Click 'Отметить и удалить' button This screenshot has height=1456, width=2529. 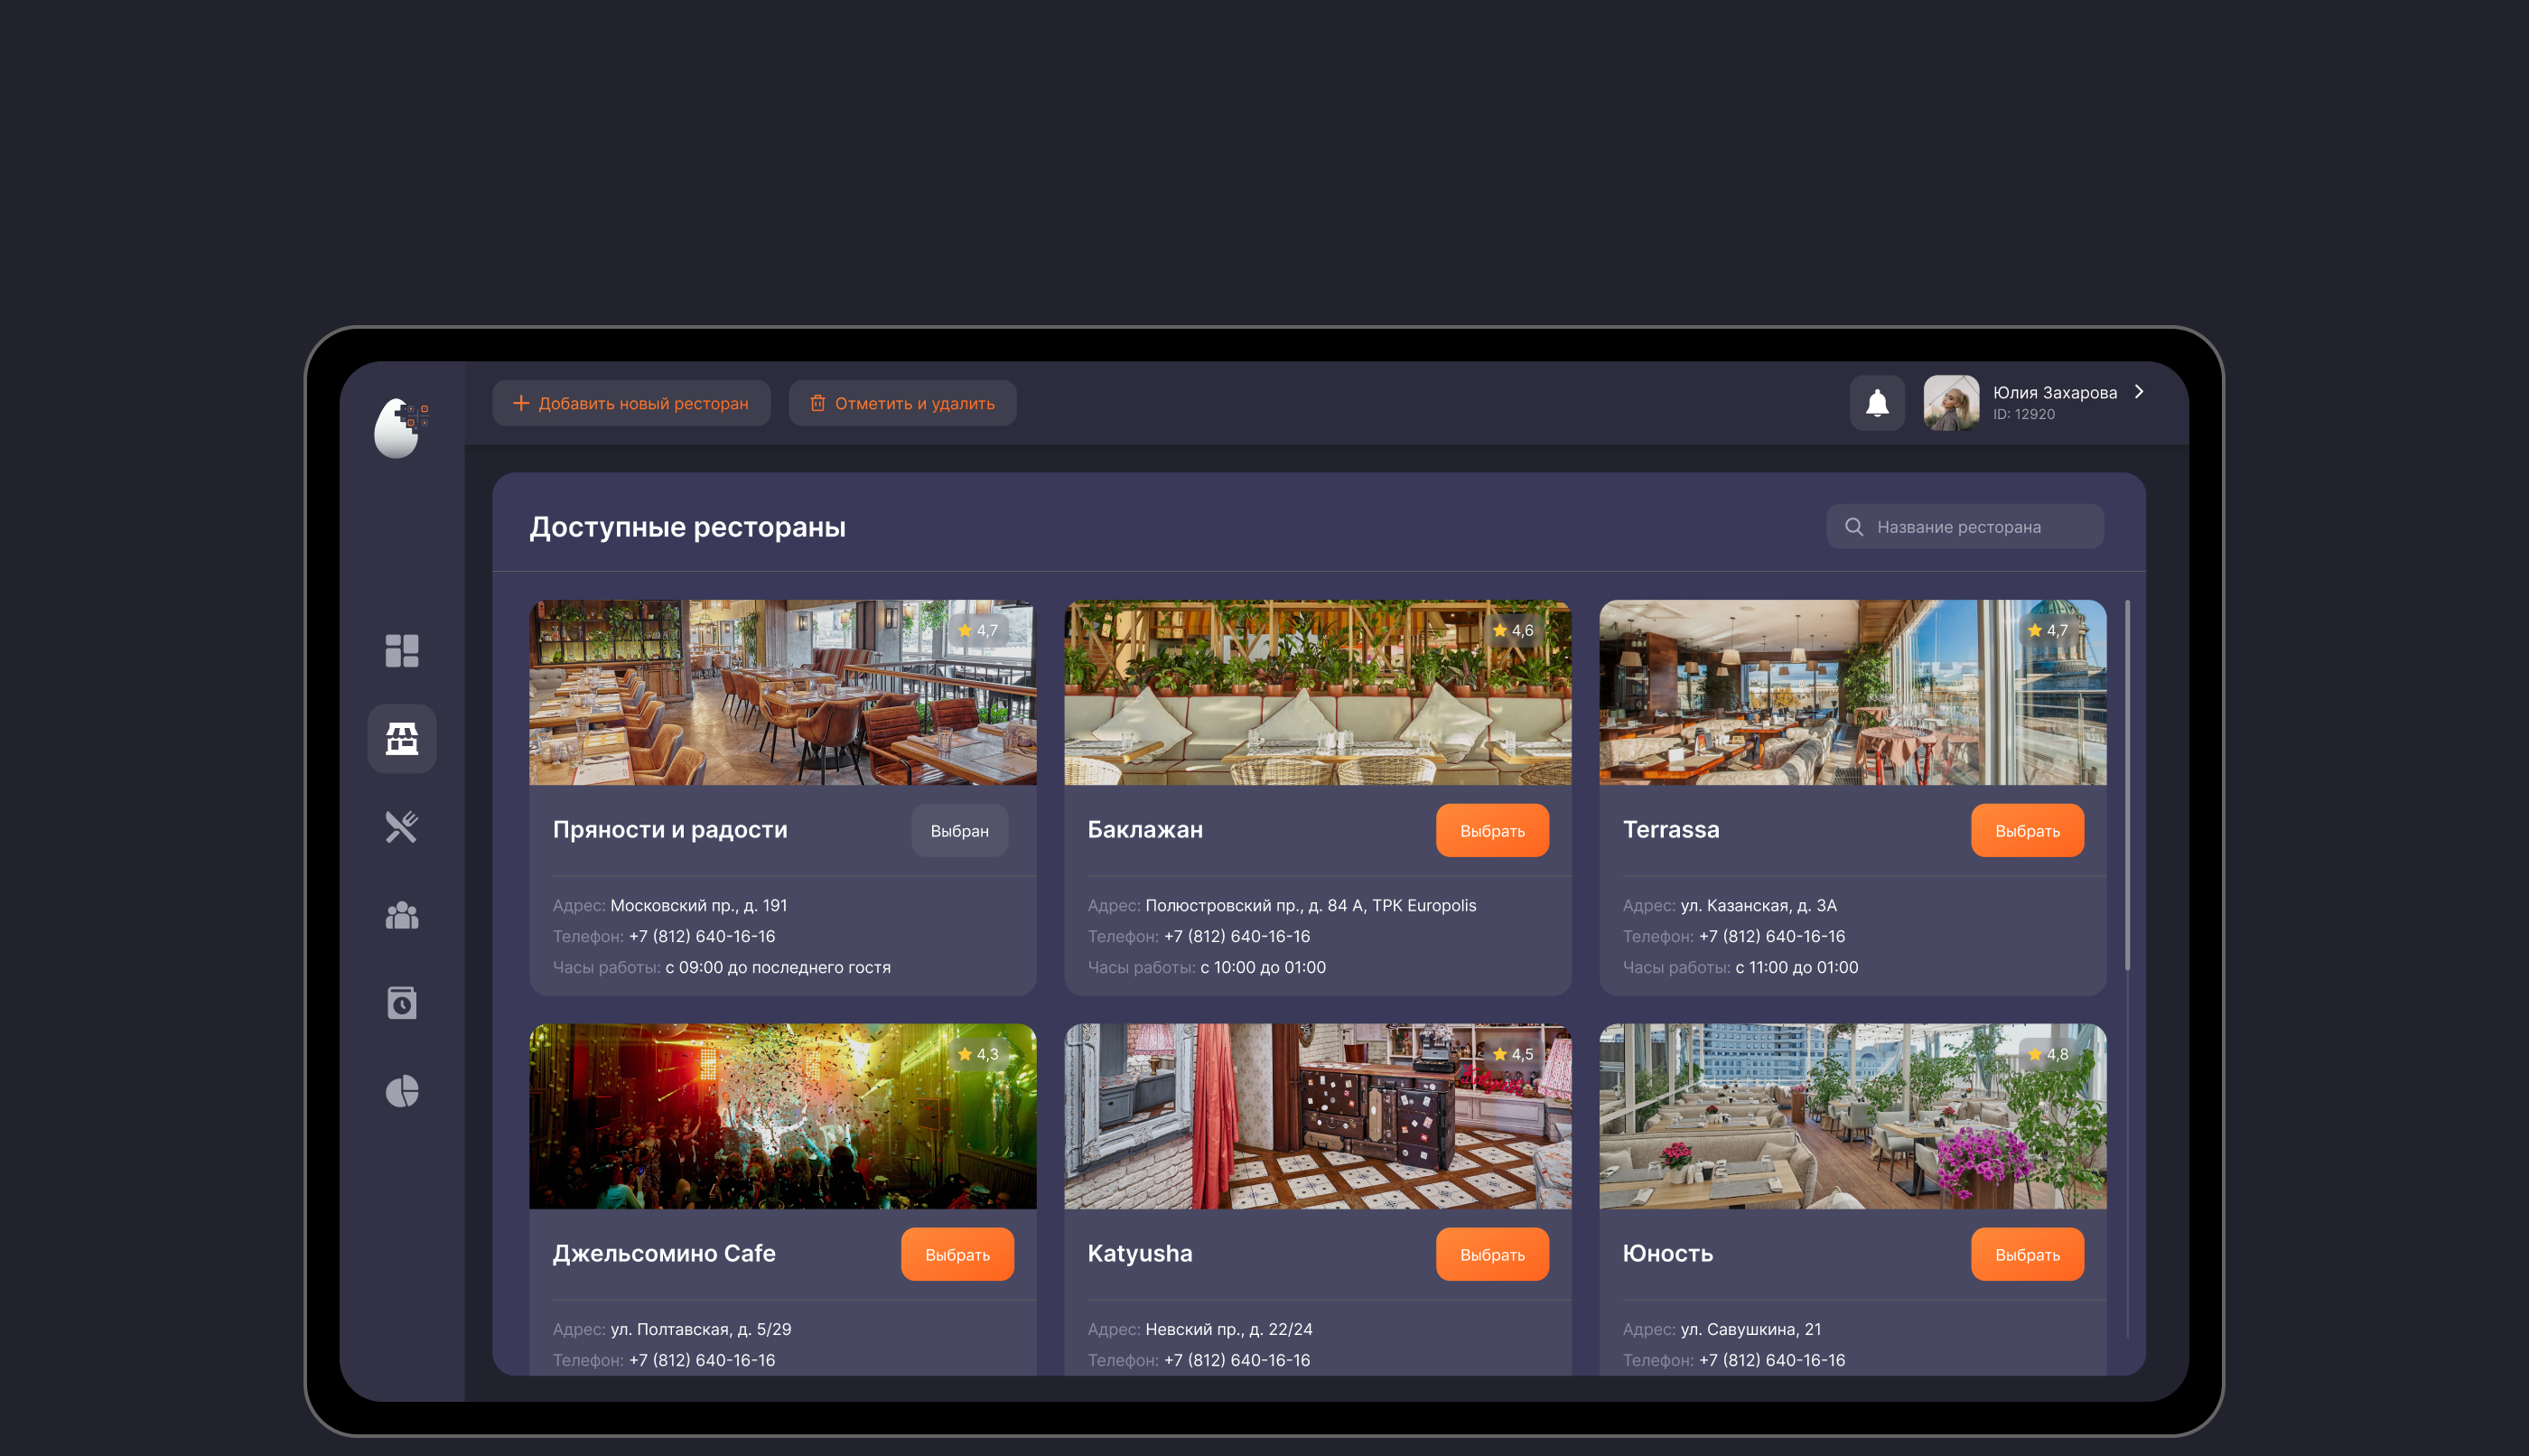[902, 403]
